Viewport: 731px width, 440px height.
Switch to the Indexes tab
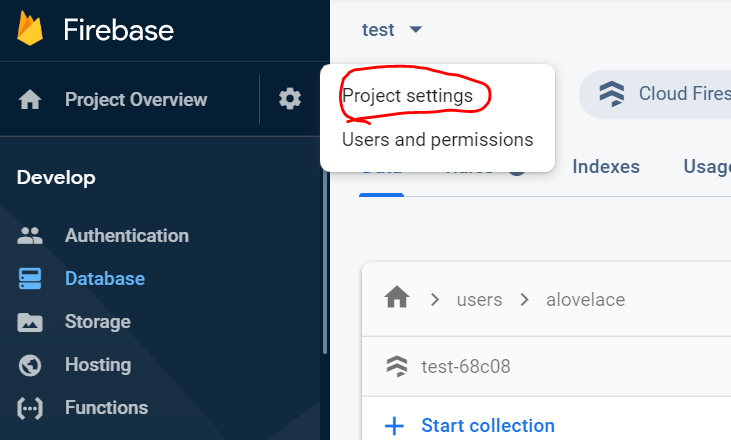(x=606, y=166)
